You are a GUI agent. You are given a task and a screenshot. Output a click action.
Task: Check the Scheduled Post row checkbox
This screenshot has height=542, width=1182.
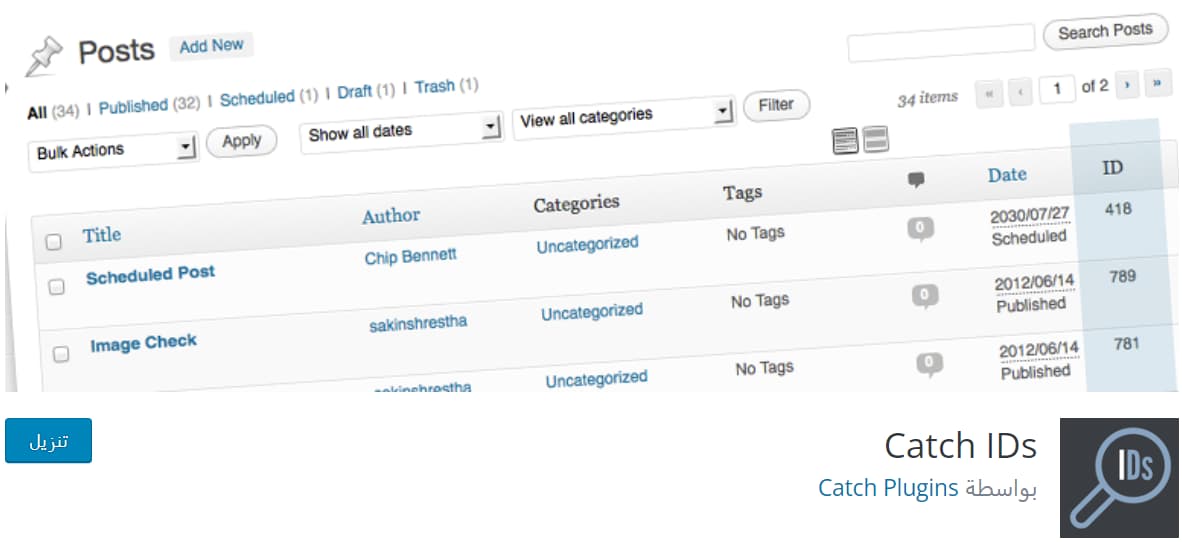coord(57,287)
